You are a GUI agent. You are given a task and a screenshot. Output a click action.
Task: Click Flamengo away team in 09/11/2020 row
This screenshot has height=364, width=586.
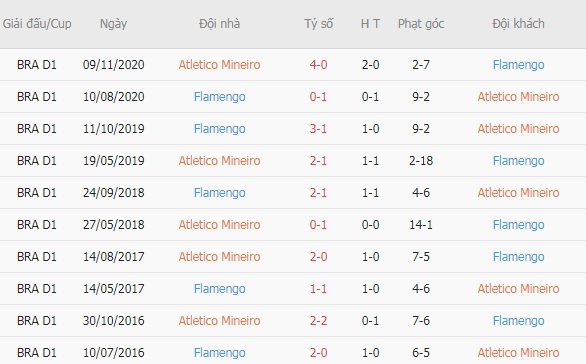point(518,65)
